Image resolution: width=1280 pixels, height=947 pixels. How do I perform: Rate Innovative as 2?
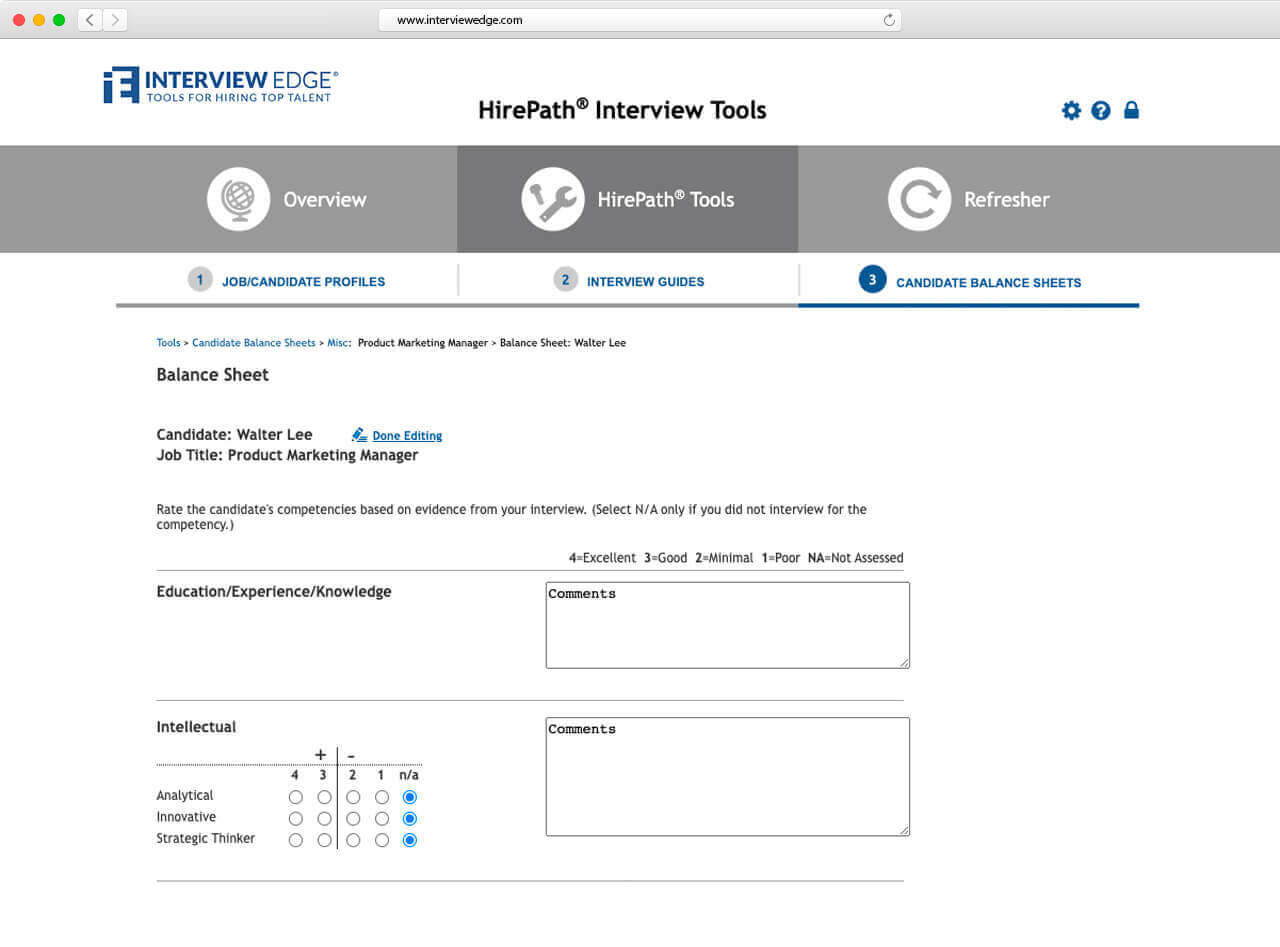point(353,819)
